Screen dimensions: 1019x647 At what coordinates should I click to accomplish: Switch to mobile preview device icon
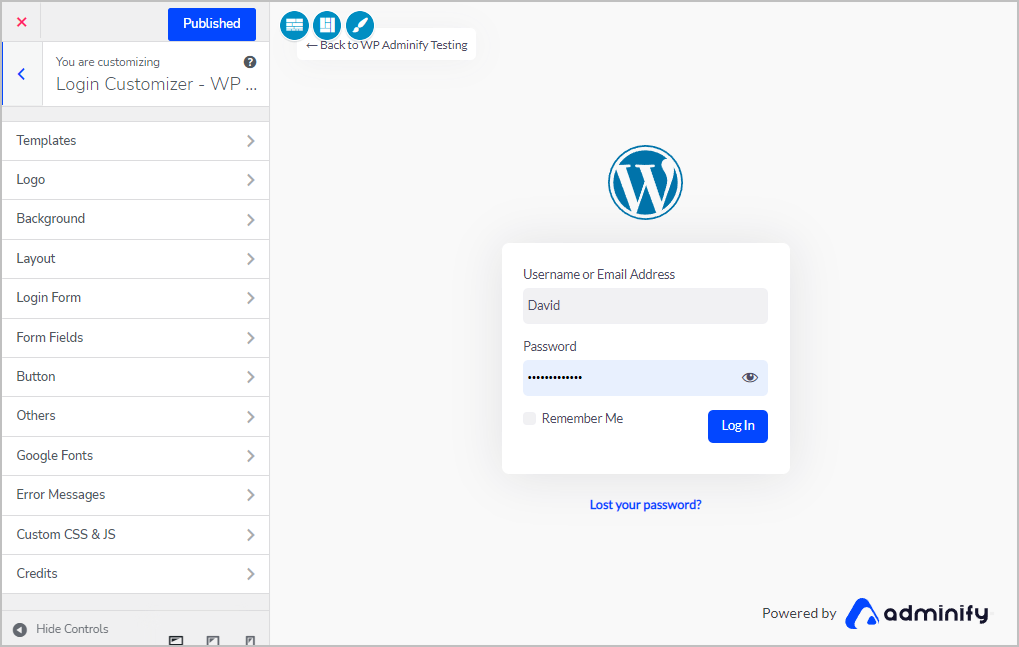[250, 640]
